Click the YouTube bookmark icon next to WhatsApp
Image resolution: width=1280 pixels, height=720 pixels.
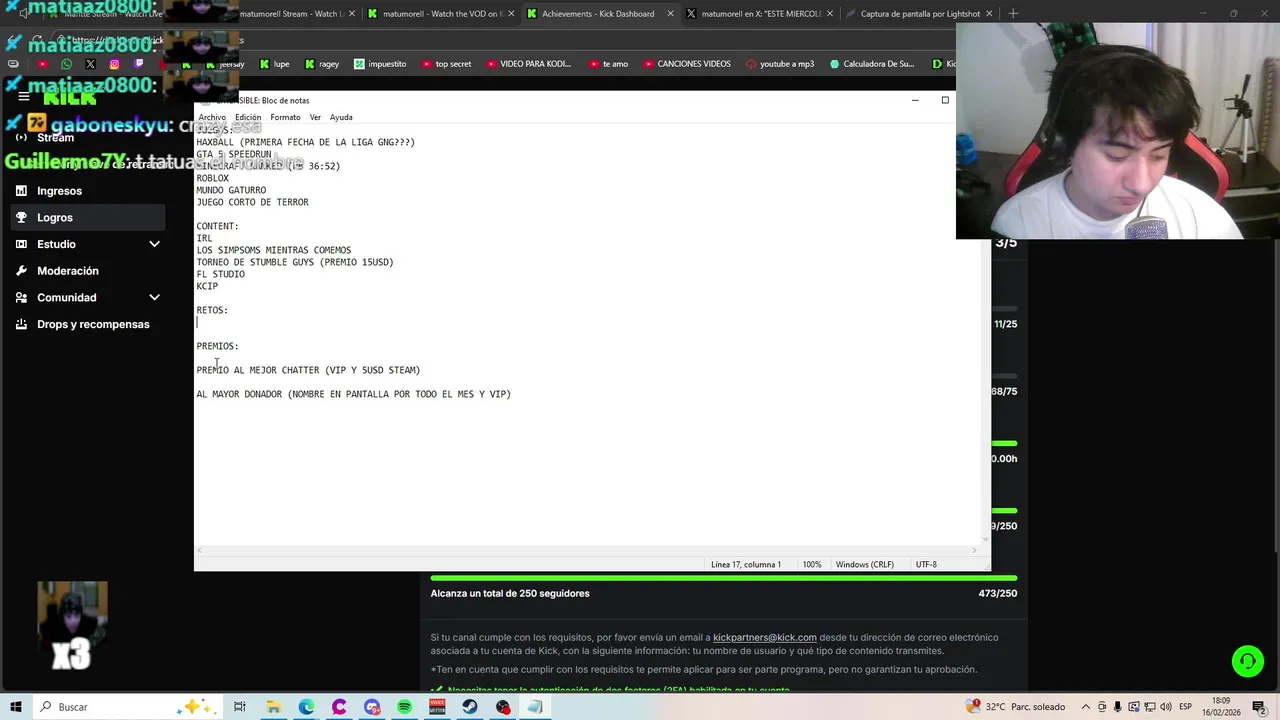click(x=43, y=64)
